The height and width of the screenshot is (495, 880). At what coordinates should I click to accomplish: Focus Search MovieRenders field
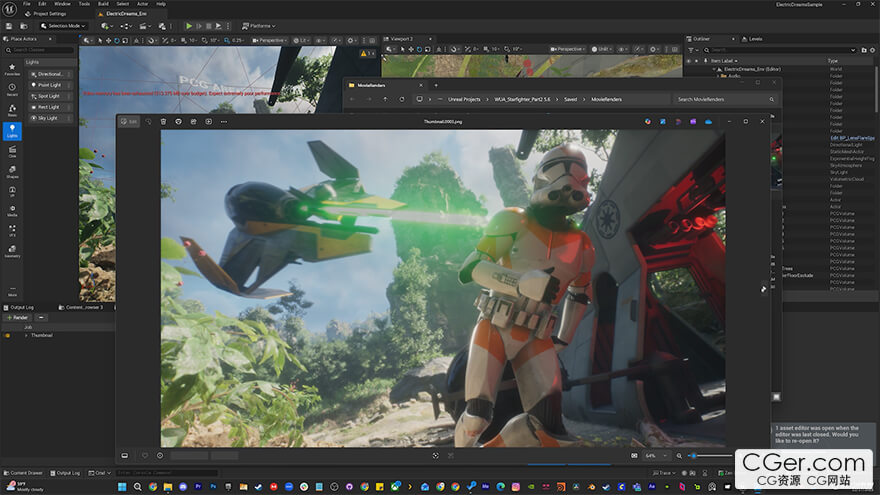725,99
